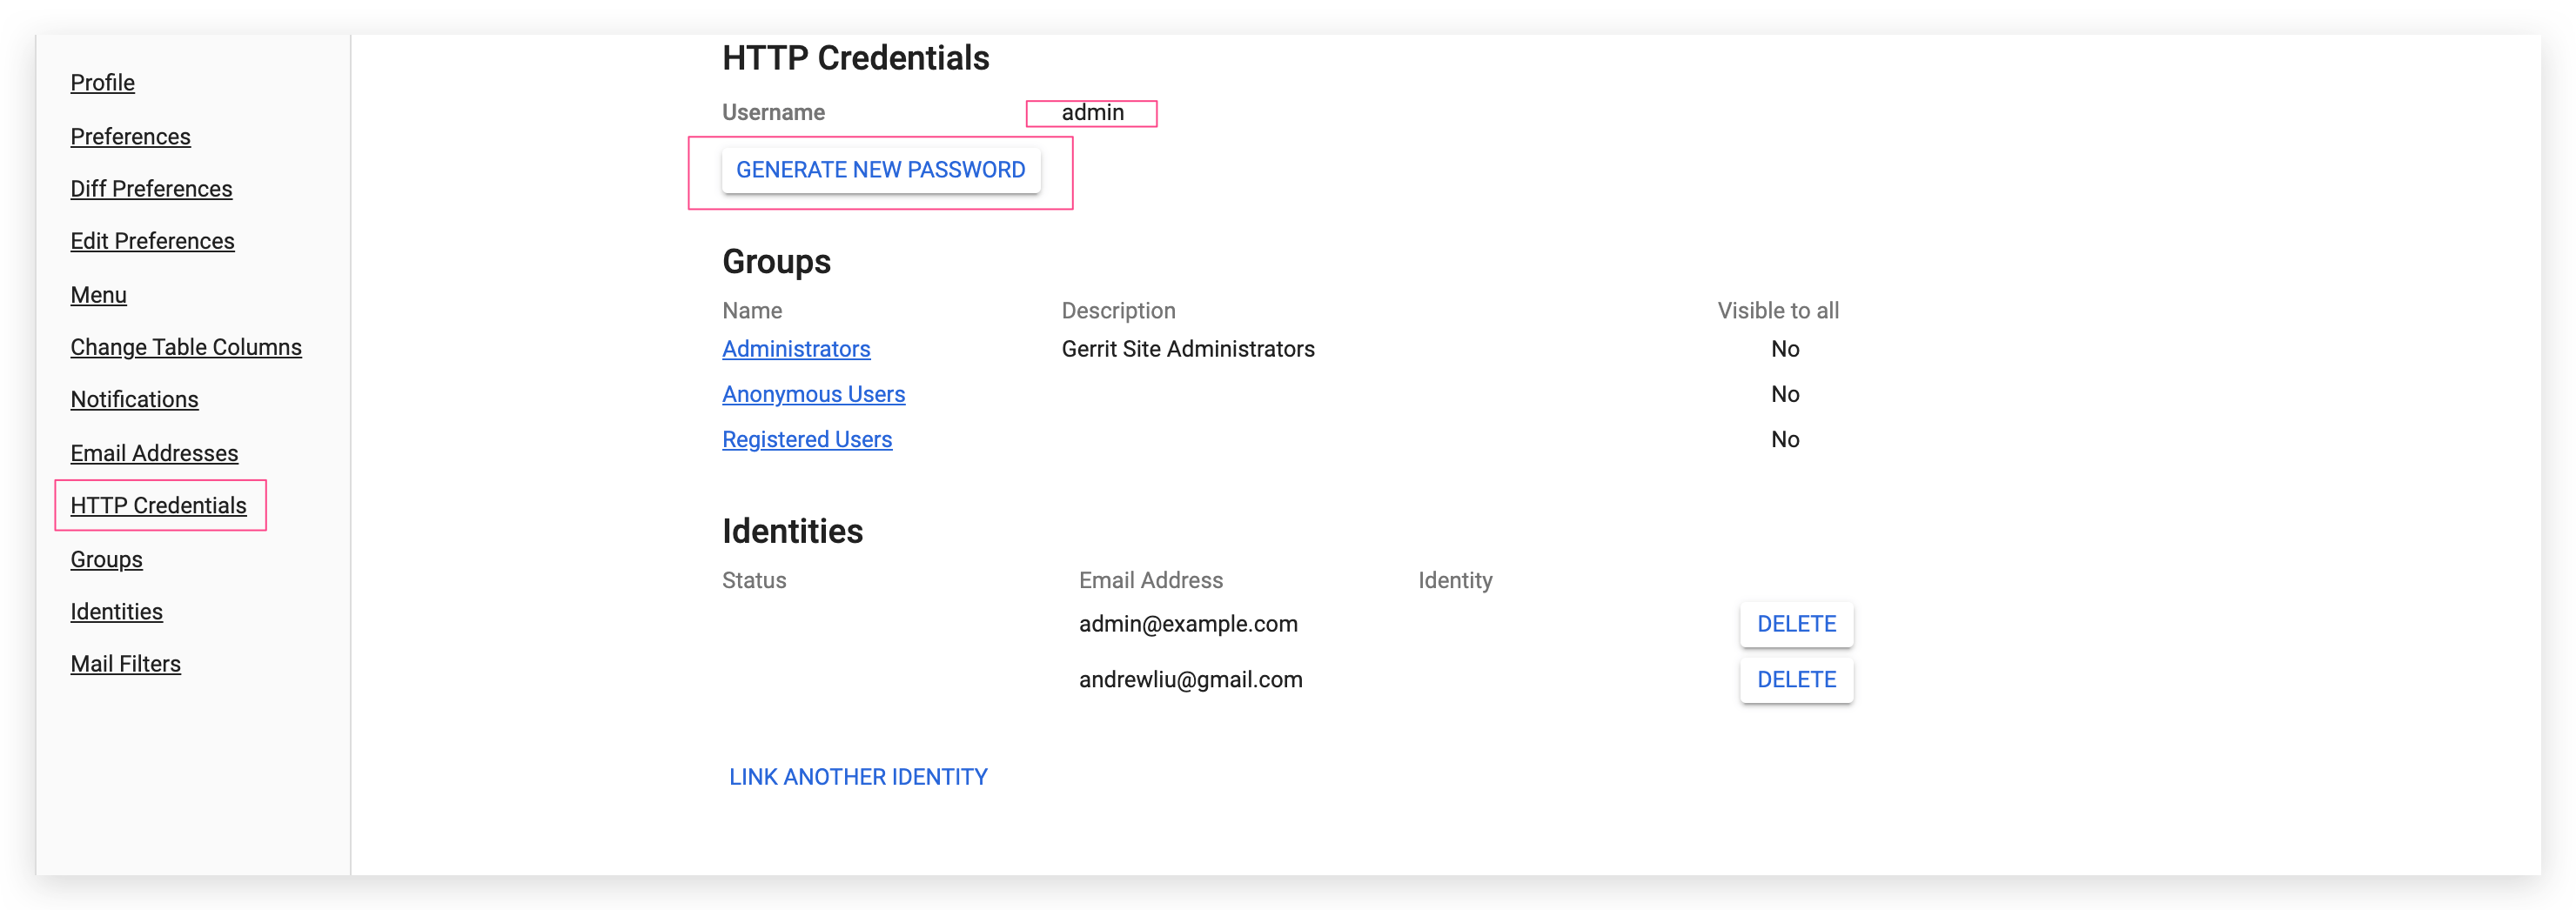Open Diff Preferences section
Screen dimensions: 2576x910
(x=151, y=189)
